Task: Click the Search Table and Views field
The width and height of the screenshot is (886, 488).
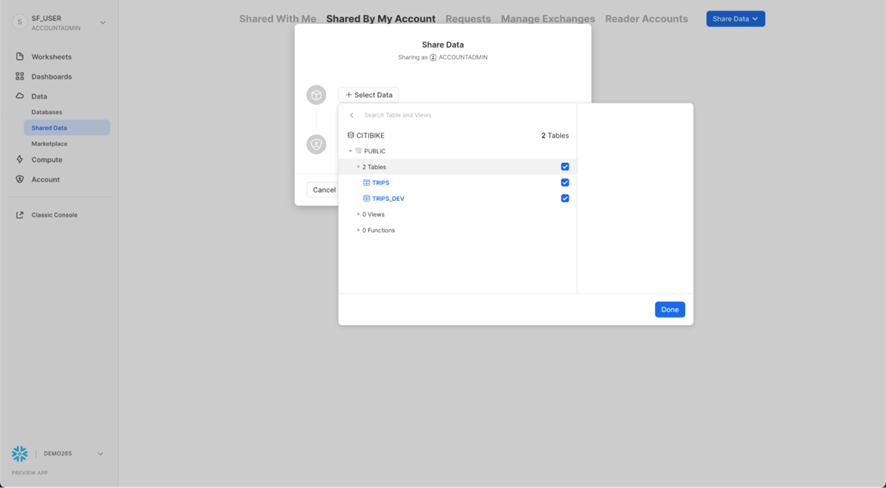Action: (x=440, y=115)
